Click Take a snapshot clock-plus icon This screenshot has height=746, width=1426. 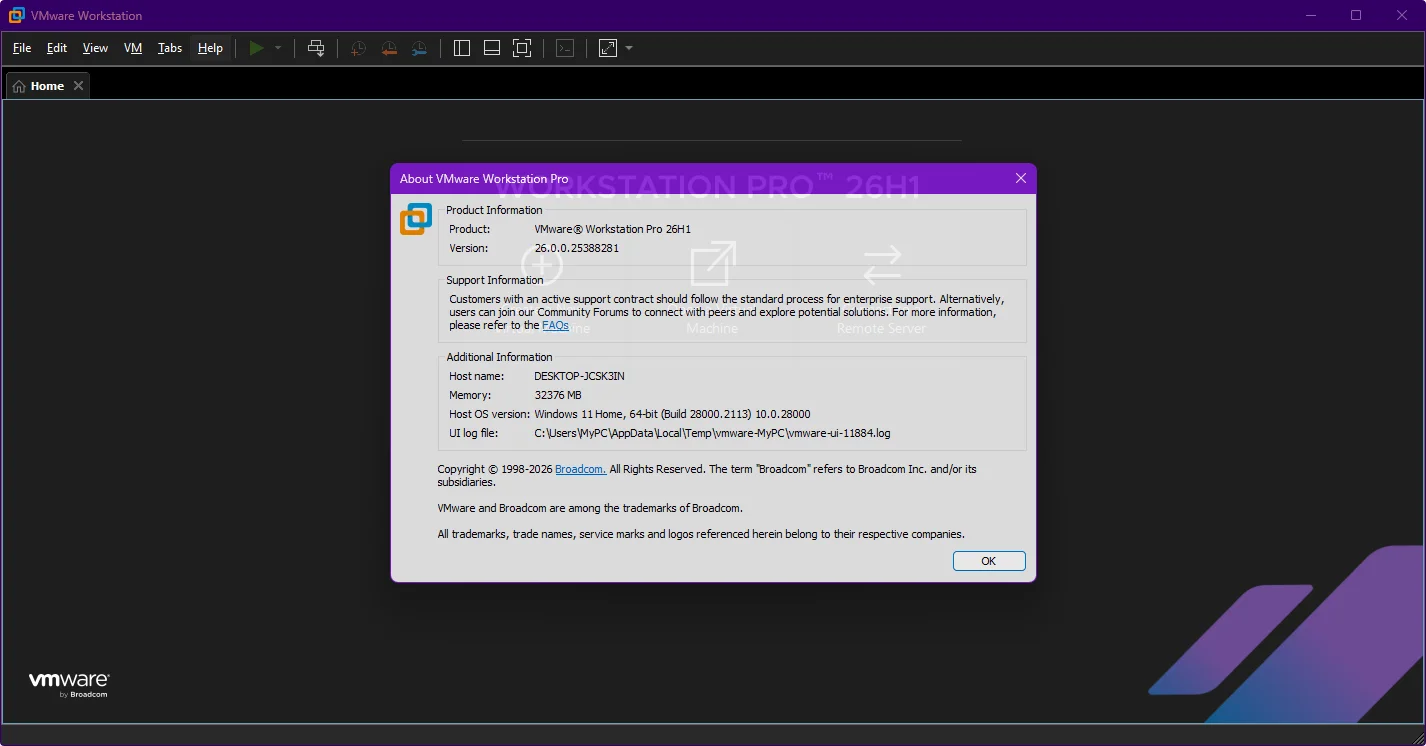coord(358,48)
